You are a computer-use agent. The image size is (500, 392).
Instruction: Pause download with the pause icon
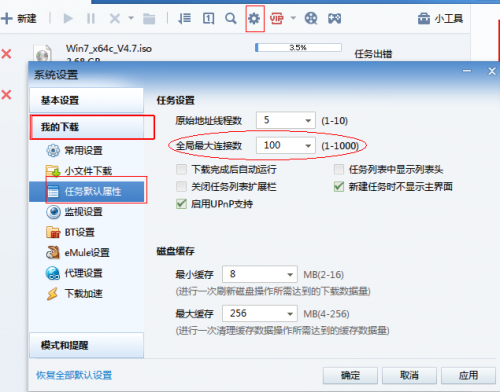[x=91, y=18]
